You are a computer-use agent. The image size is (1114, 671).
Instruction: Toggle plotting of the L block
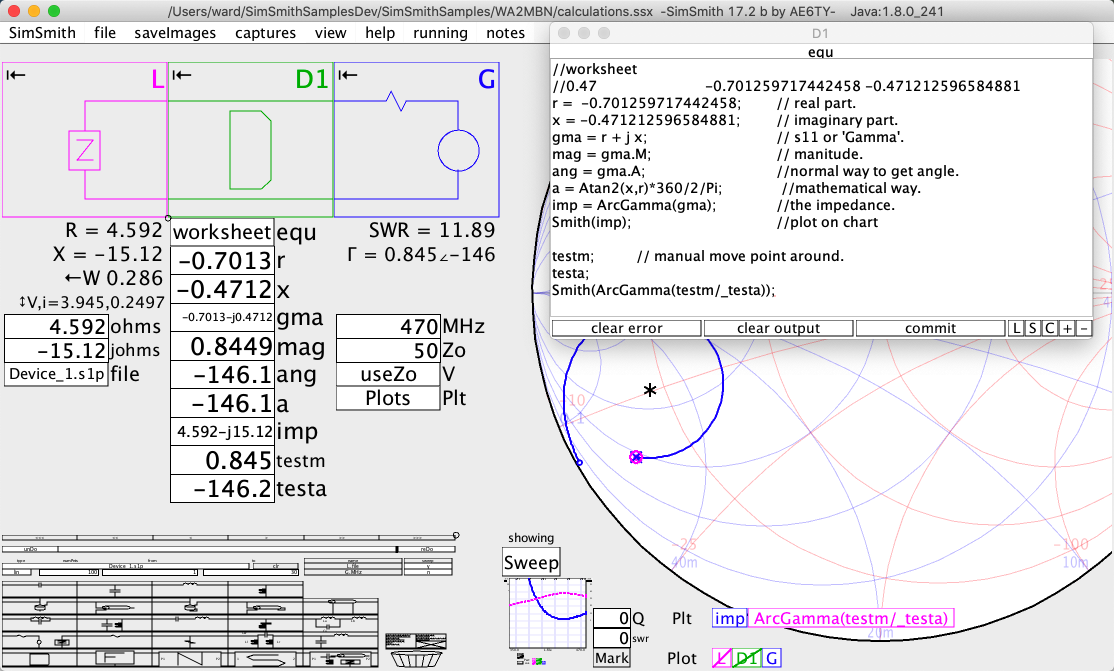(x=721, y=658)
